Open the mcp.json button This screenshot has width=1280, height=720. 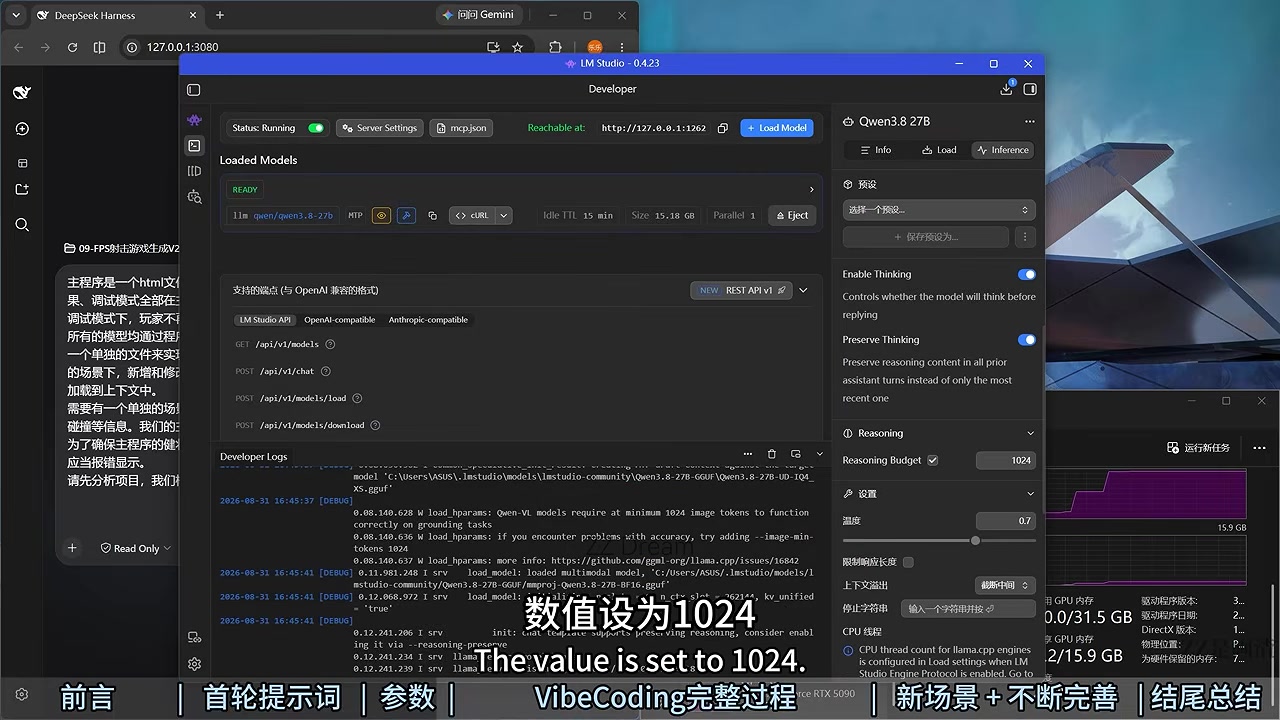[460, 128]
